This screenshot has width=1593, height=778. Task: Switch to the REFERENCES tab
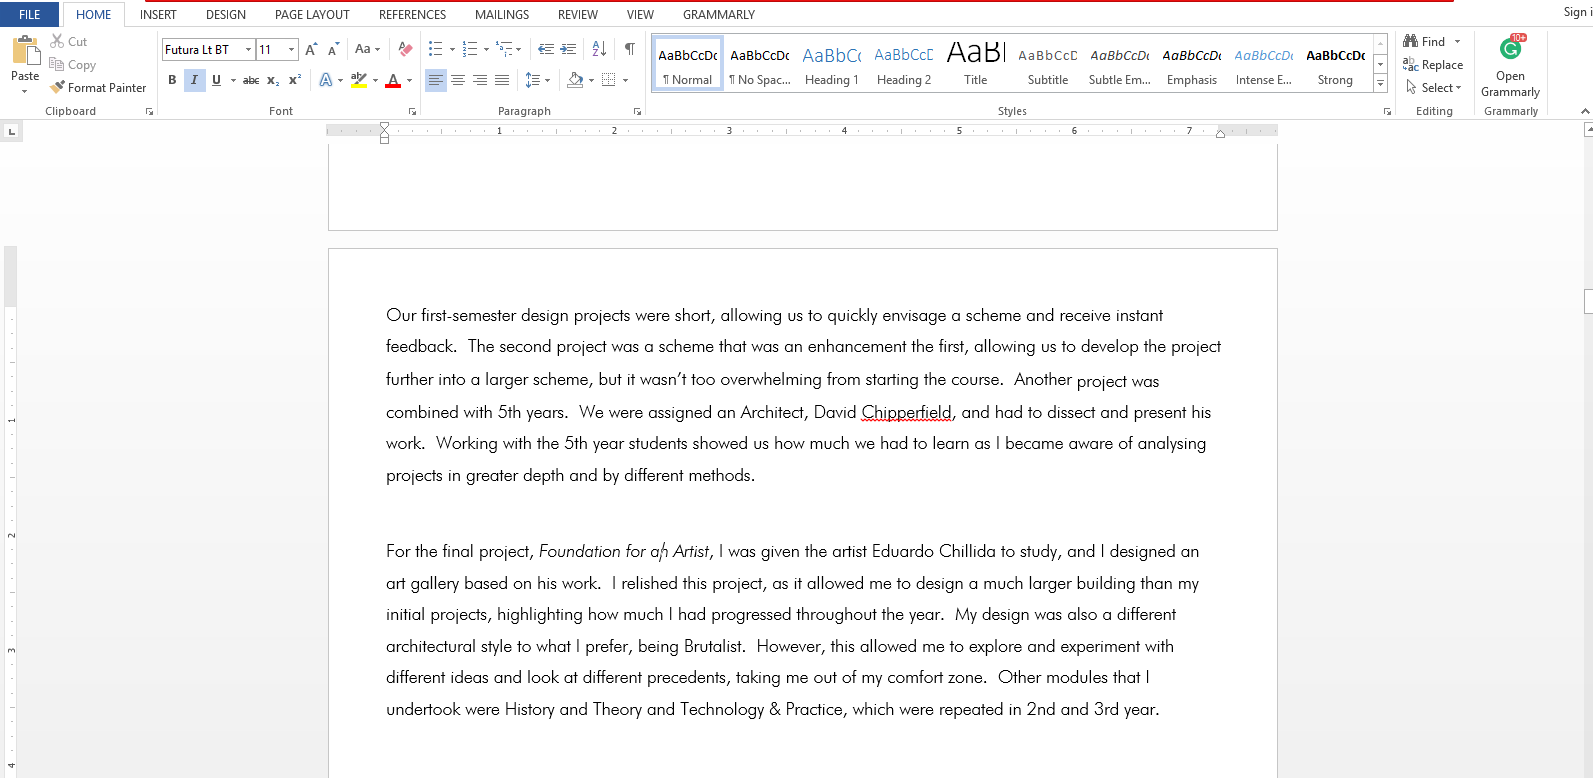(x=412, y=14)
